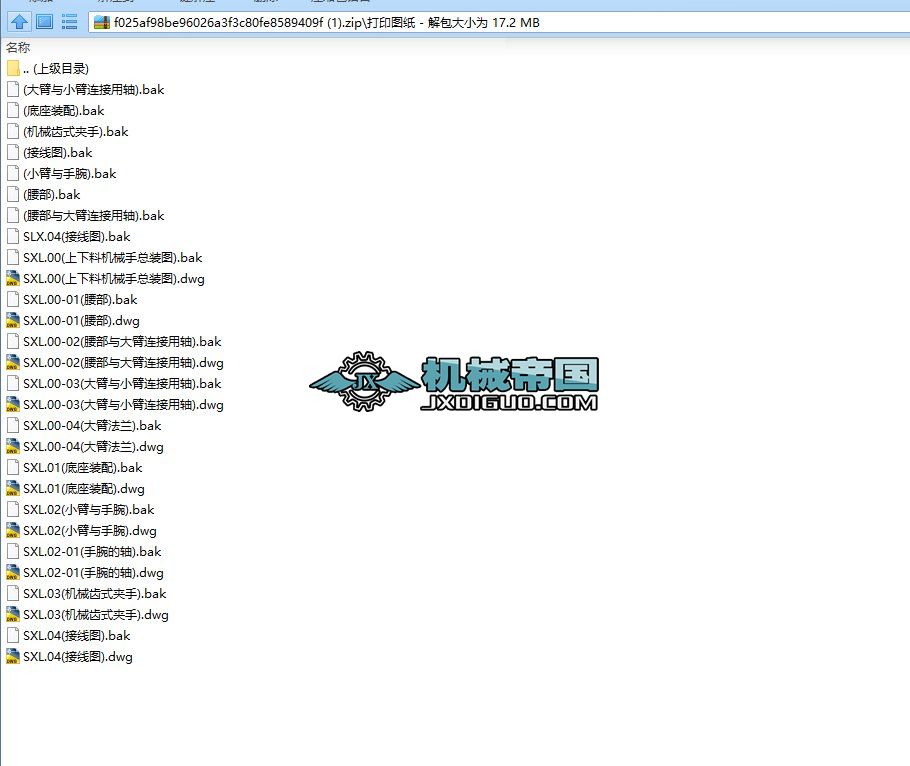Screen dimensions: 910x766
Task: Click DWG icon of SXL.00-01(腰部).dwg
Action: tap(13, 320)
